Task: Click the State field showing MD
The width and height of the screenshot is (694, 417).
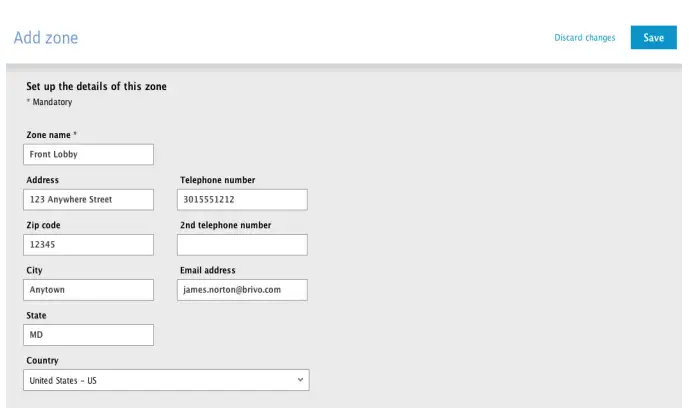Action: click(88, 335)
